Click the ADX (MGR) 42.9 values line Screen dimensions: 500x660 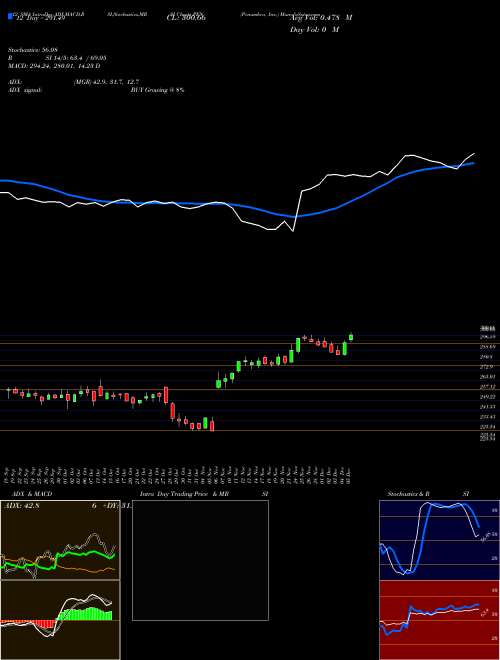pyautogui.click(x=74, y=82)
